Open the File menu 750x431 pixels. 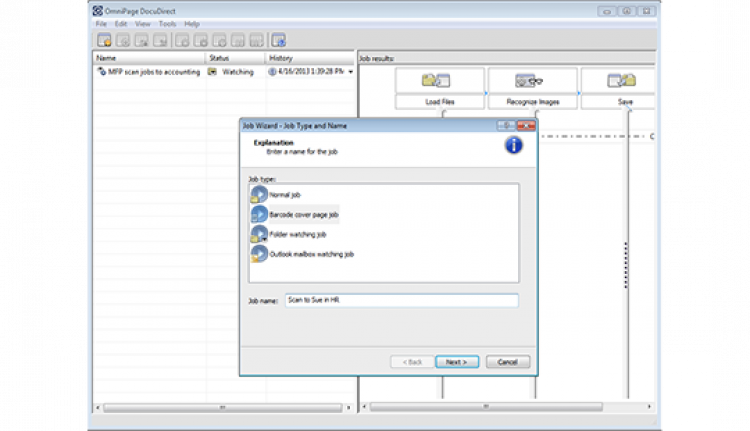[101, 24]
